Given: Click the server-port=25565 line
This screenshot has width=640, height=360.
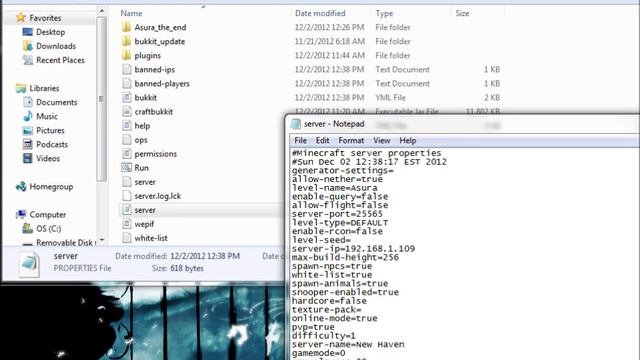Looking at the screenshot, I should point(337,214).
